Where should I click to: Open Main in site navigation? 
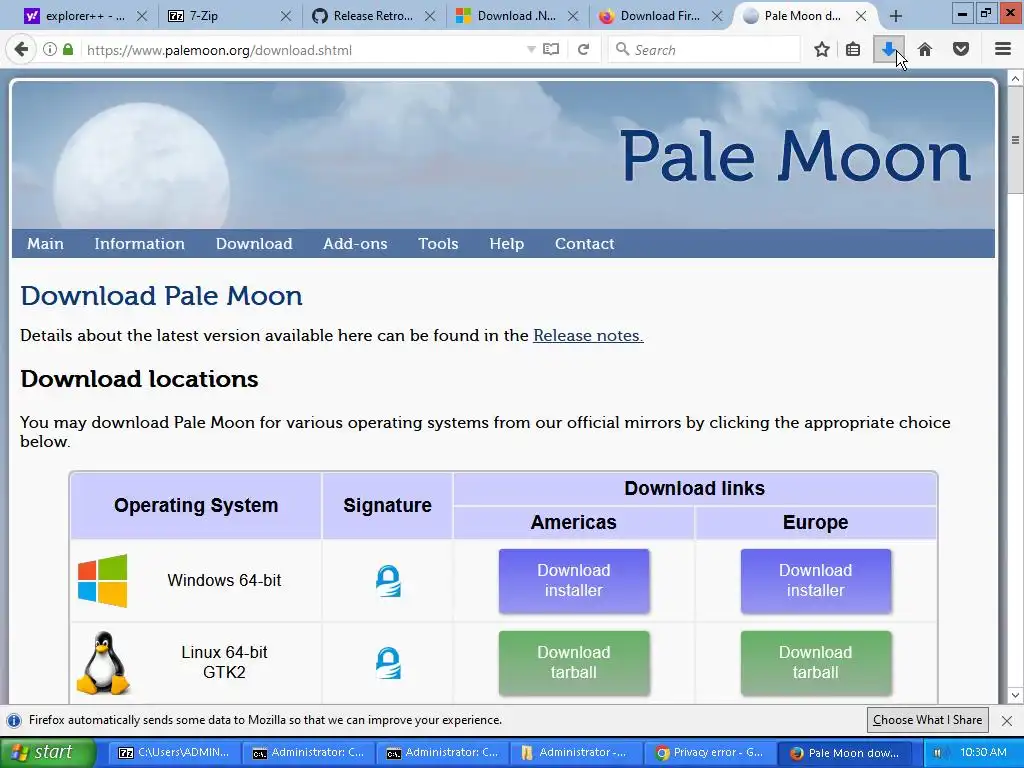(x=45, y=244)
